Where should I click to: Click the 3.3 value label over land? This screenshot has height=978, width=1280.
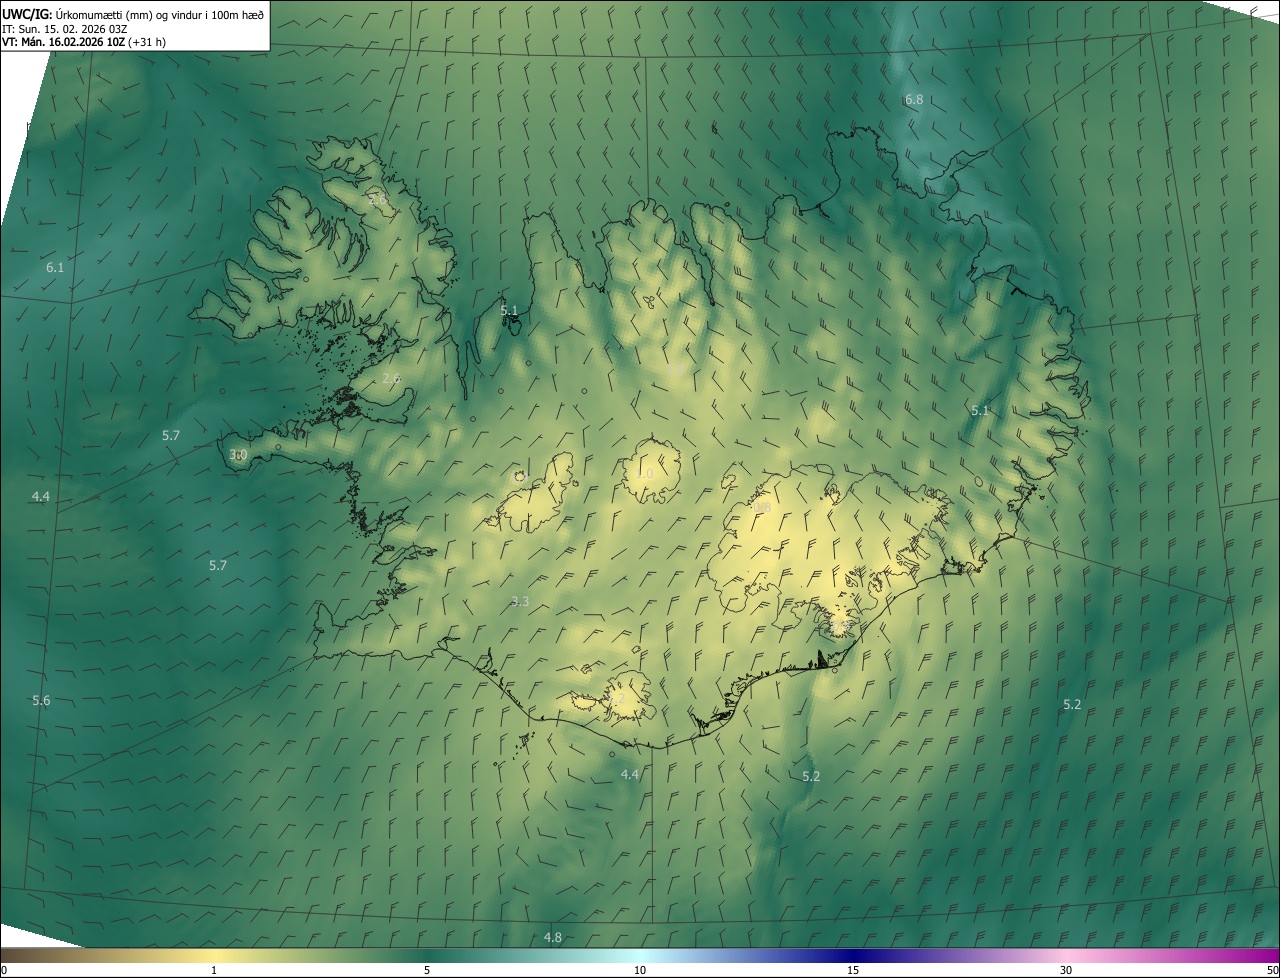(520, 602)
